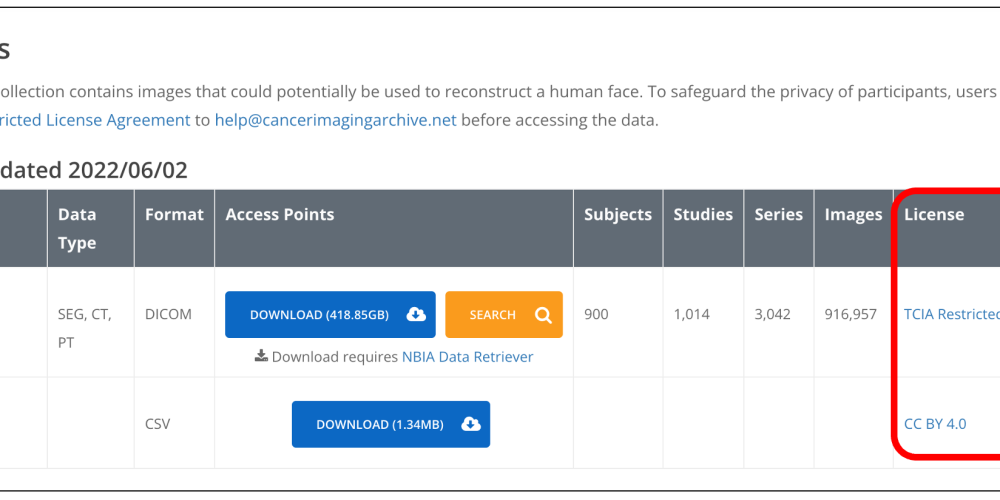Image resolution: width=1000 pixels, height=500 pixels.
Task: Open the TCIA Restricted license link
Action: pyautogui.click(x=952, y=314)
